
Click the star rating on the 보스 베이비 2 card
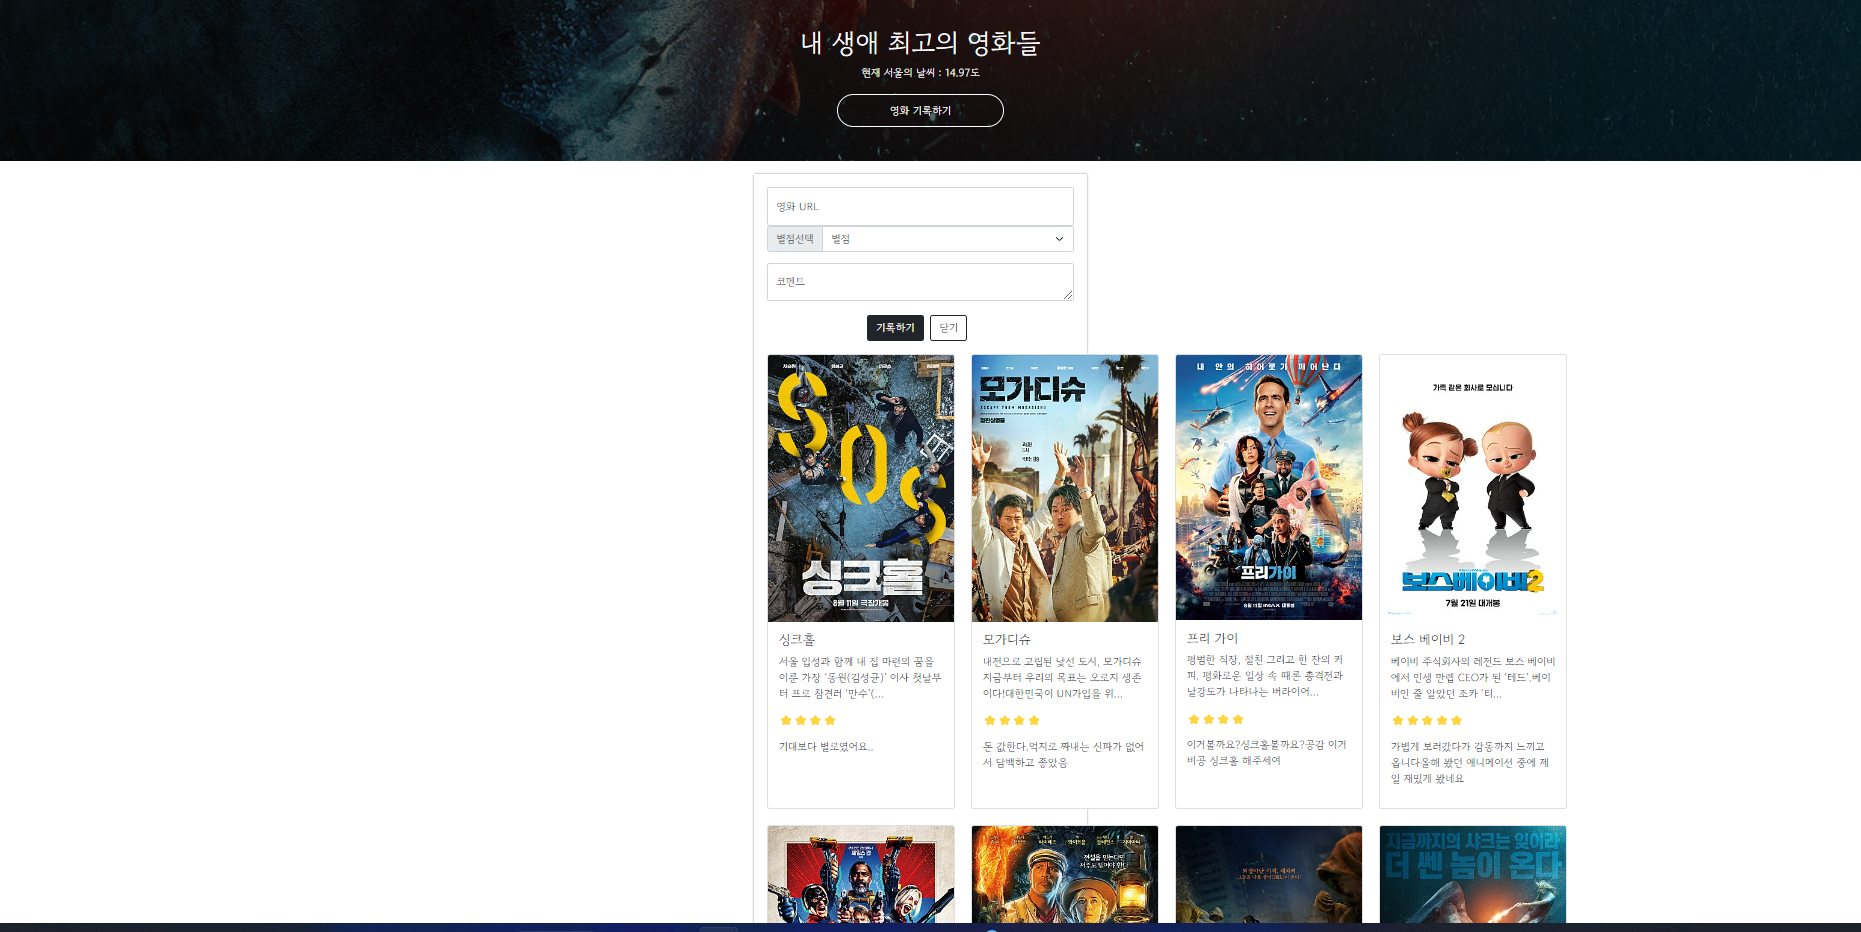[1427, 720]
